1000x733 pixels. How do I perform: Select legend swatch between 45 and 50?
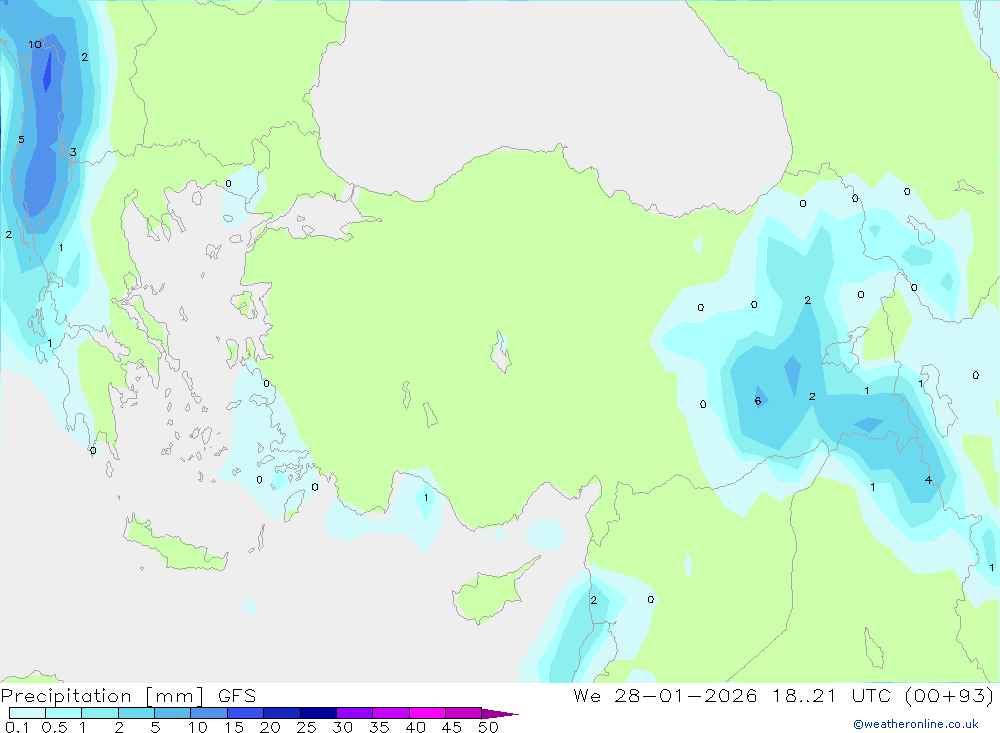(x=463, y=713)
